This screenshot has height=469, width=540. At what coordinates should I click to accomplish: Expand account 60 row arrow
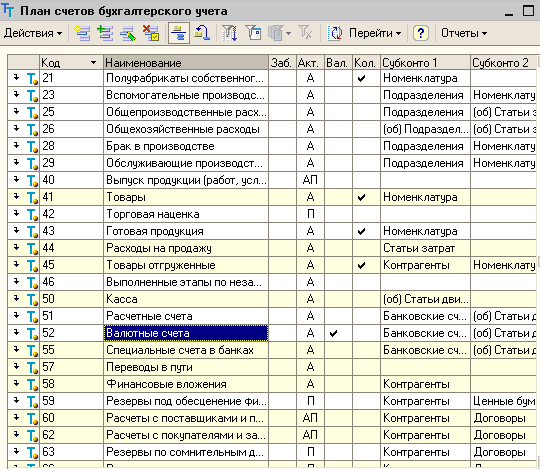coord(16,417)
